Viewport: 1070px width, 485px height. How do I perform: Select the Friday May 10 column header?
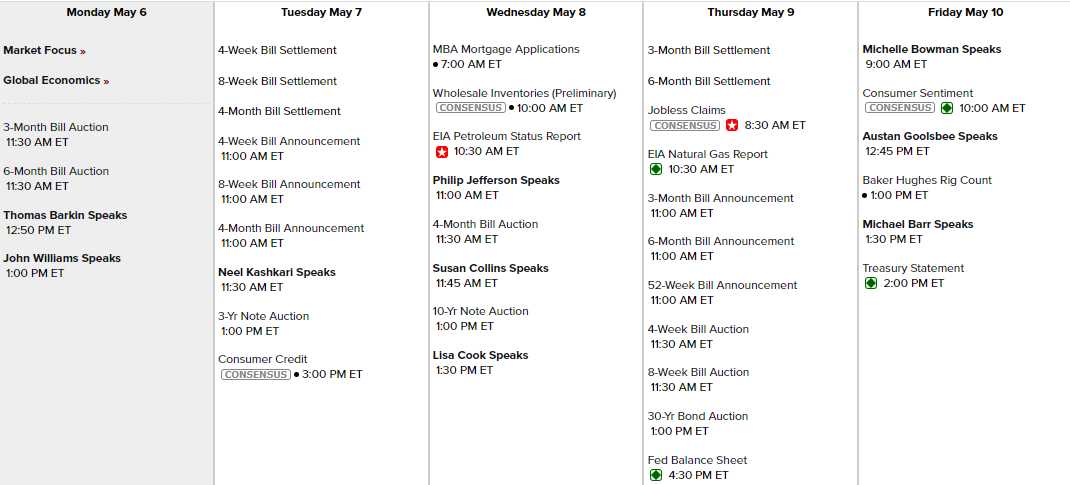click(x=964, y=13)
